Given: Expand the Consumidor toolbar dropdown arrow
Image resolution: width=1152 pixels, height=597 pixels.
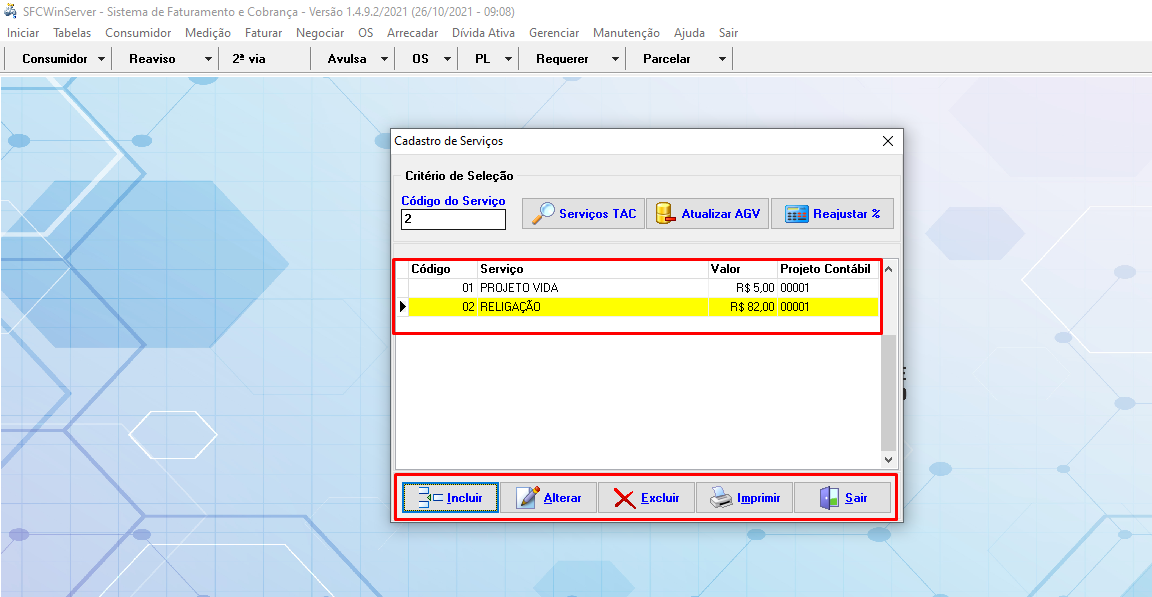Looking at the screenshot, I should click(102, 59).
